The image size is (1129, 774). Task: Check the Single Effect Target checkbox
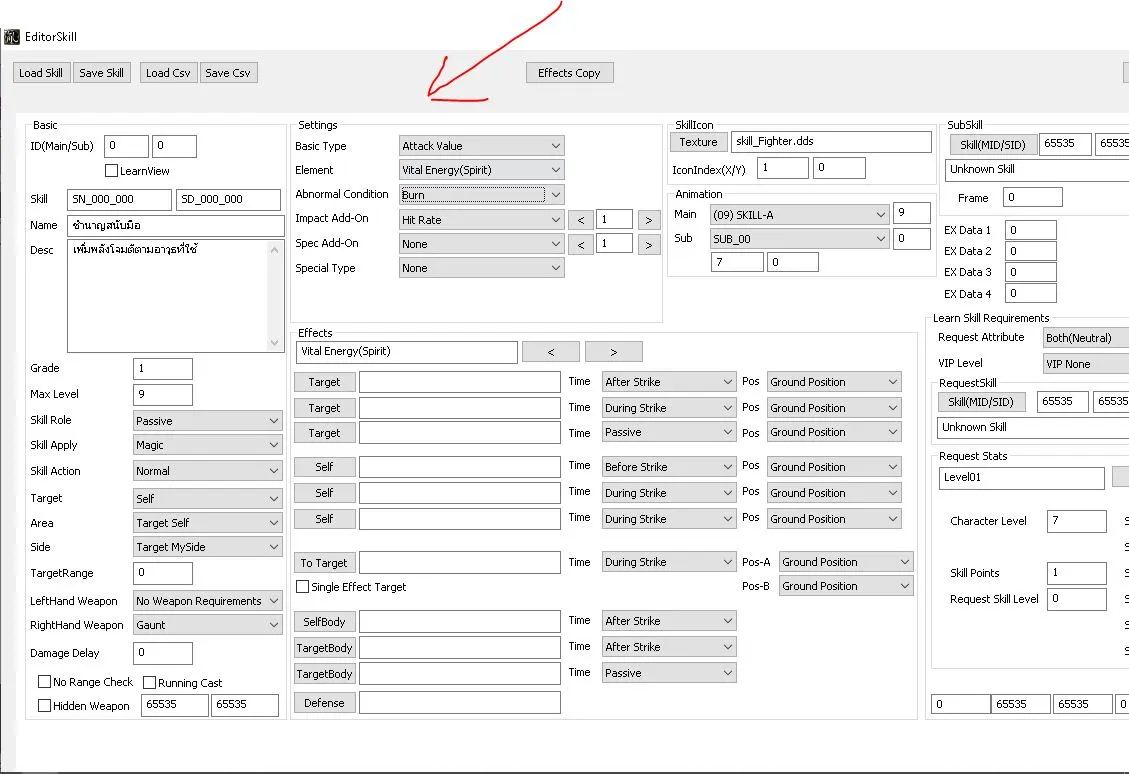point(302,587)
